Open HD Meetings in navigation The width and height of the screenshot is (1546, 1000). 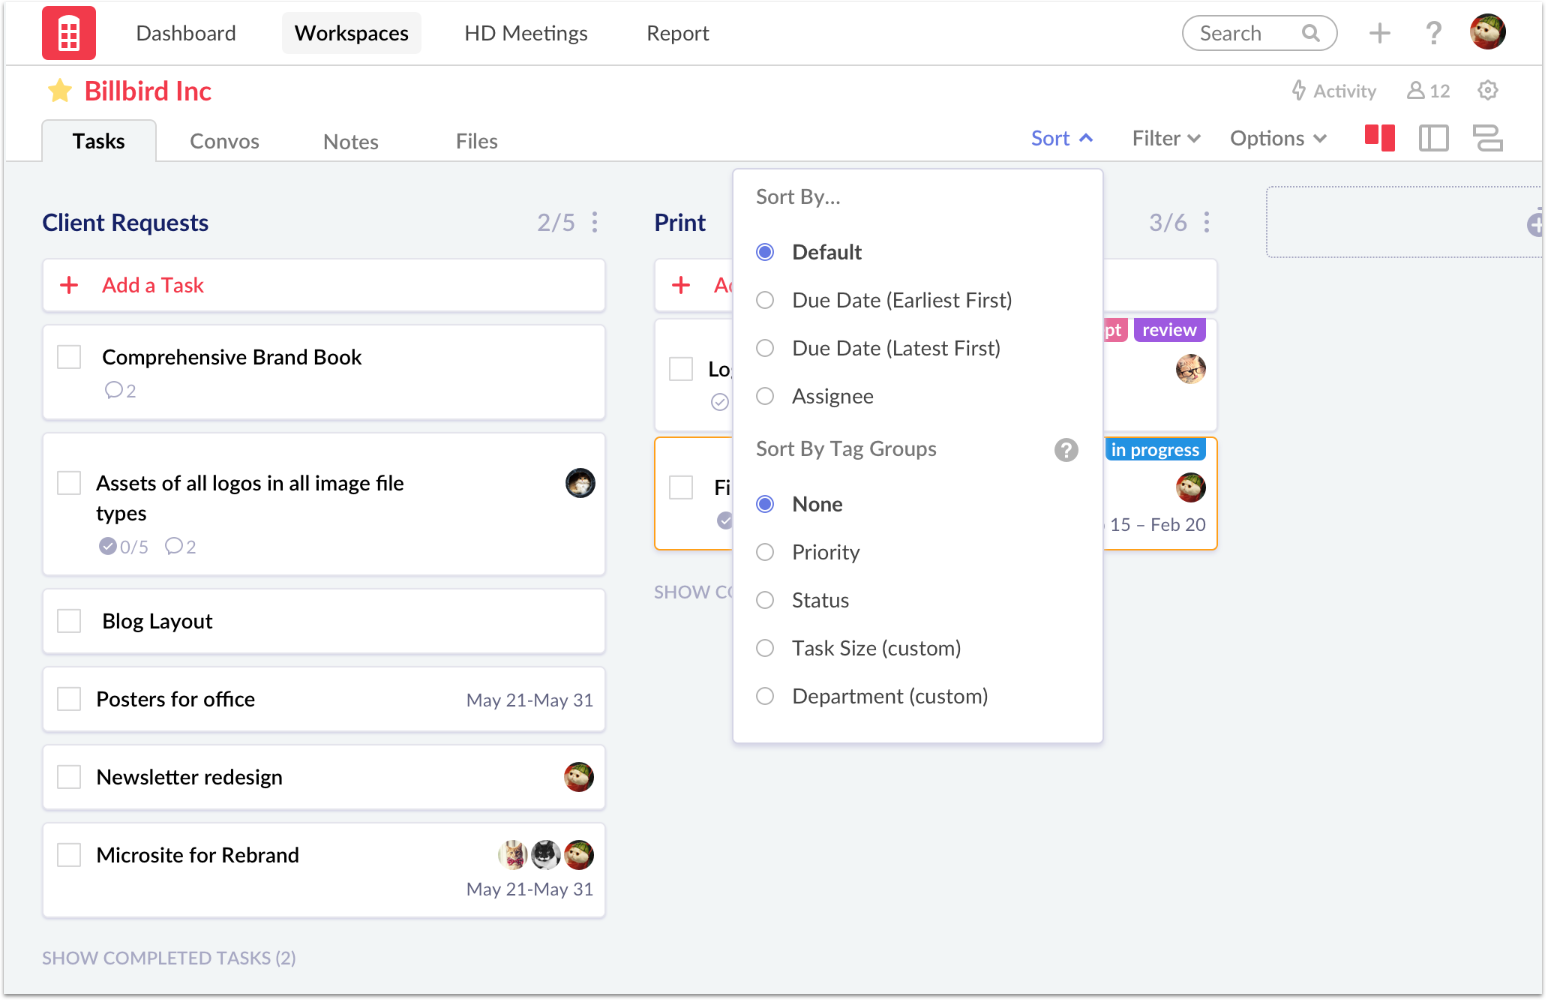pos(525,33)
